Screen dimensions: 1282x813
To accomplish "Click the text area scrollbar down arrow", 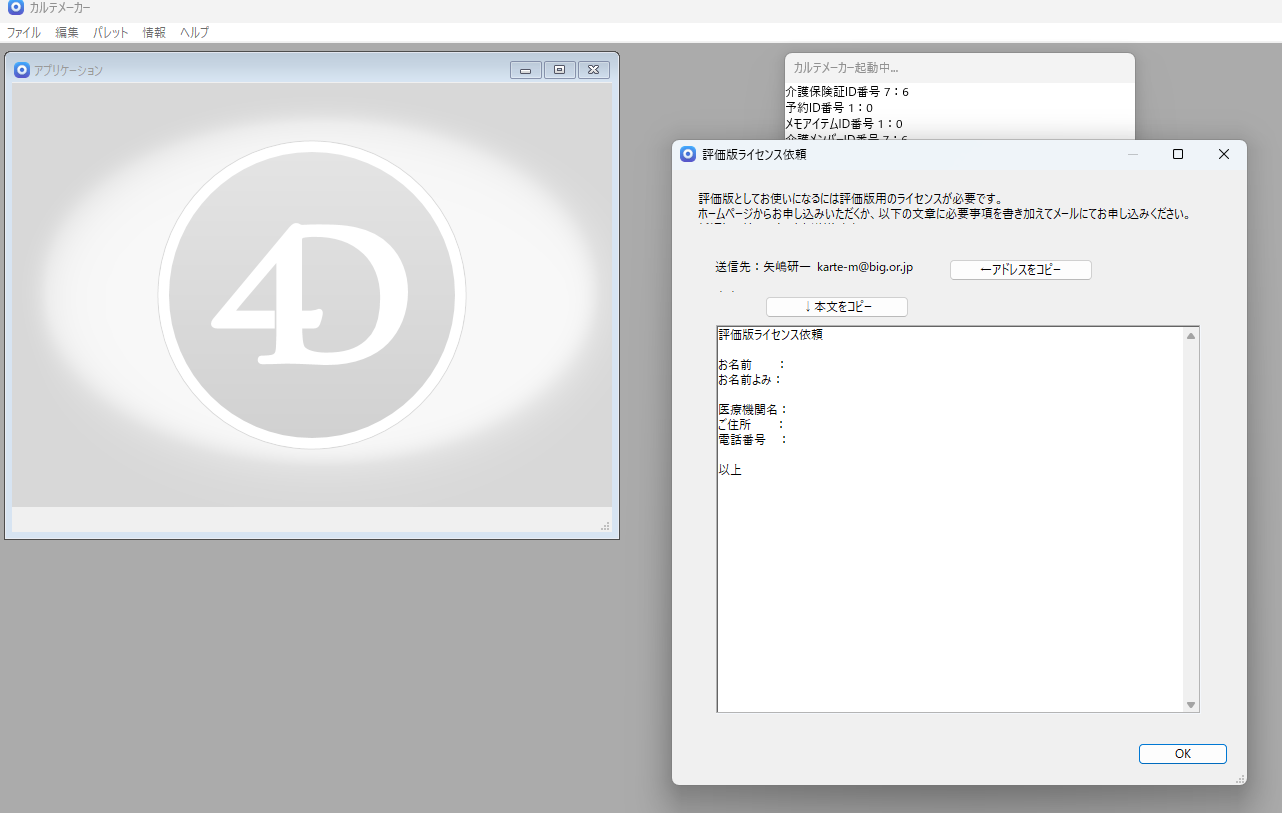I will click(x=1190, y=704).
